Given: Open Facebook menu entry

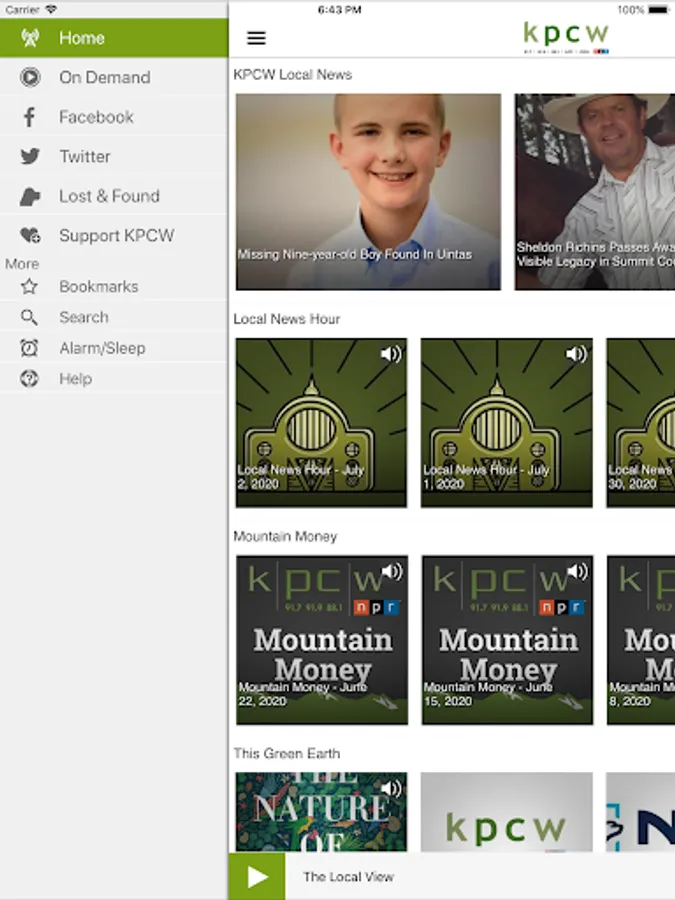Looking at the screenshot, I should pyautogui.click(x=114, y=117).
